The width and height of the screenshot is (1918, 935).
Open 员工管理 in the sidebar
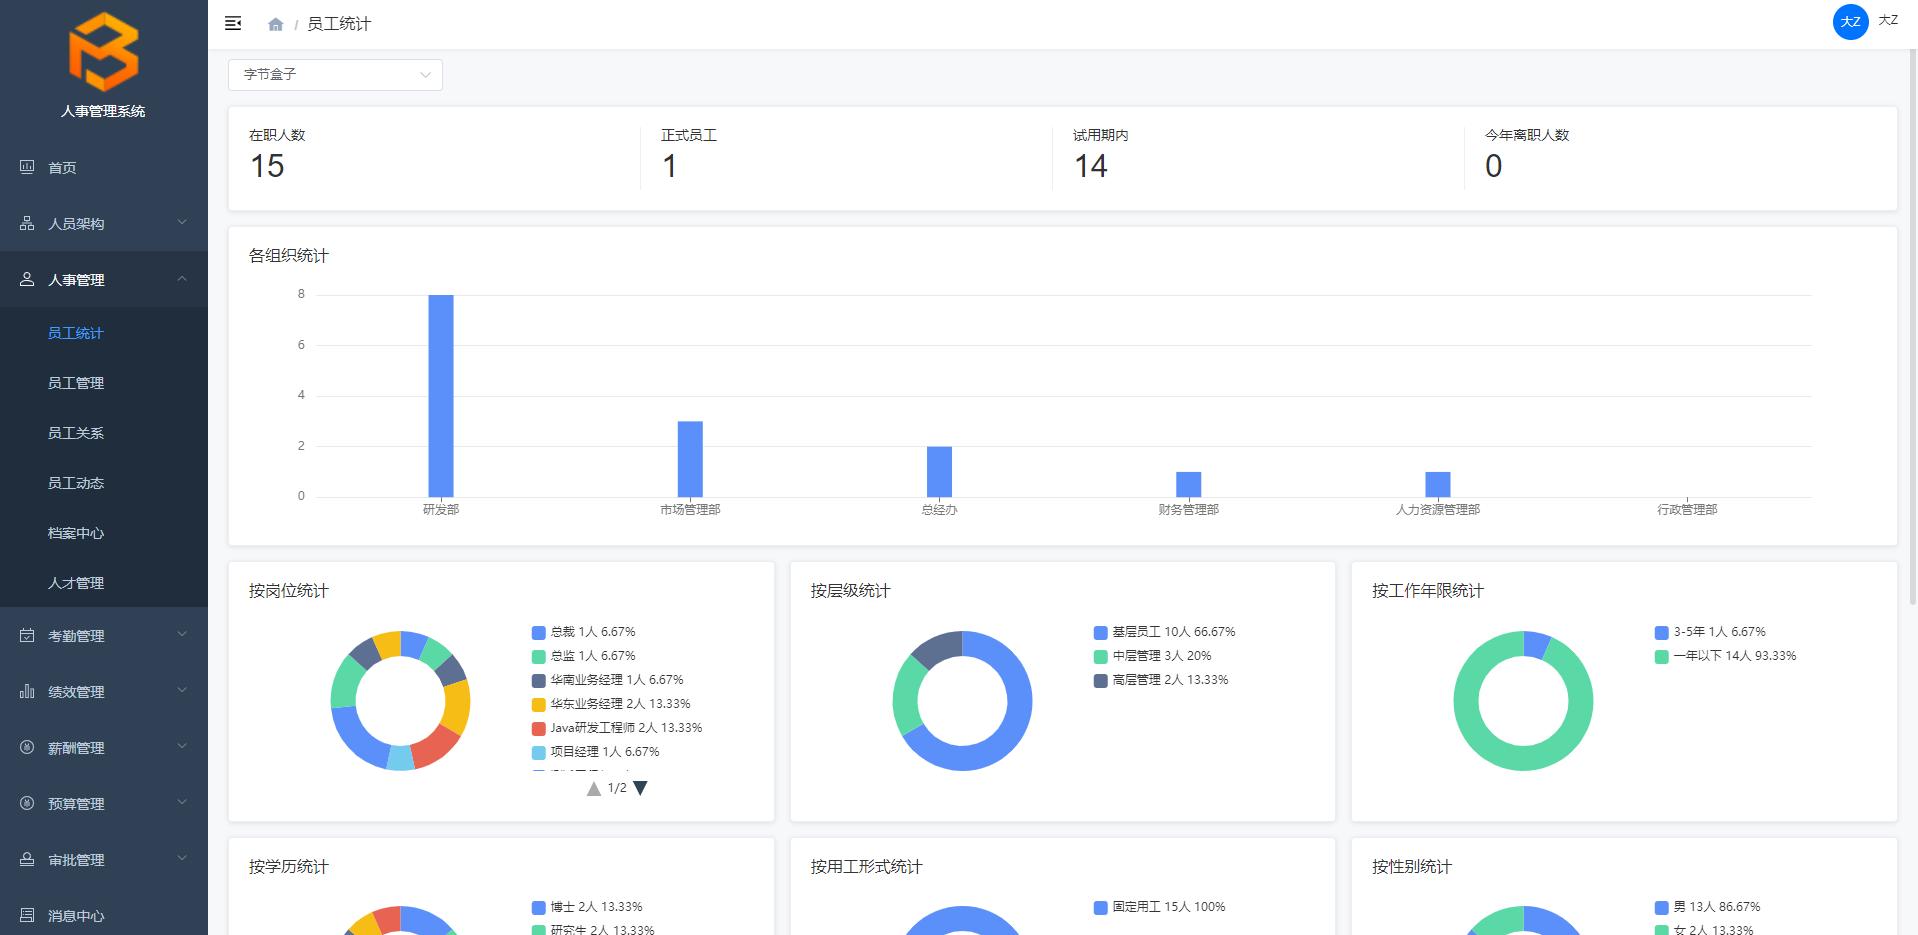[x=76, y=383]
